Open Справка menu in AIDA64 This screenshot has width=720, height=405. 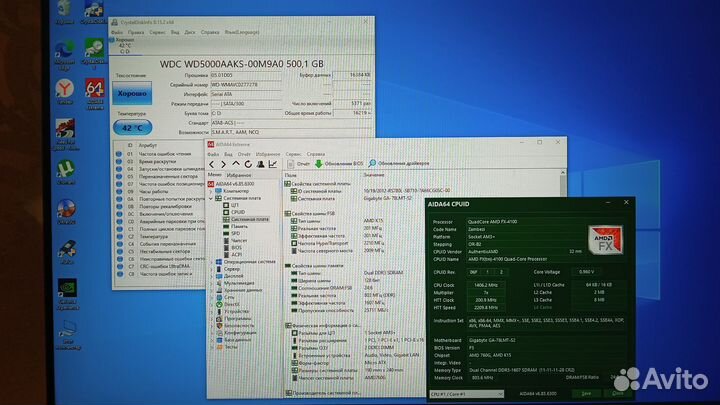pos(315,154)
